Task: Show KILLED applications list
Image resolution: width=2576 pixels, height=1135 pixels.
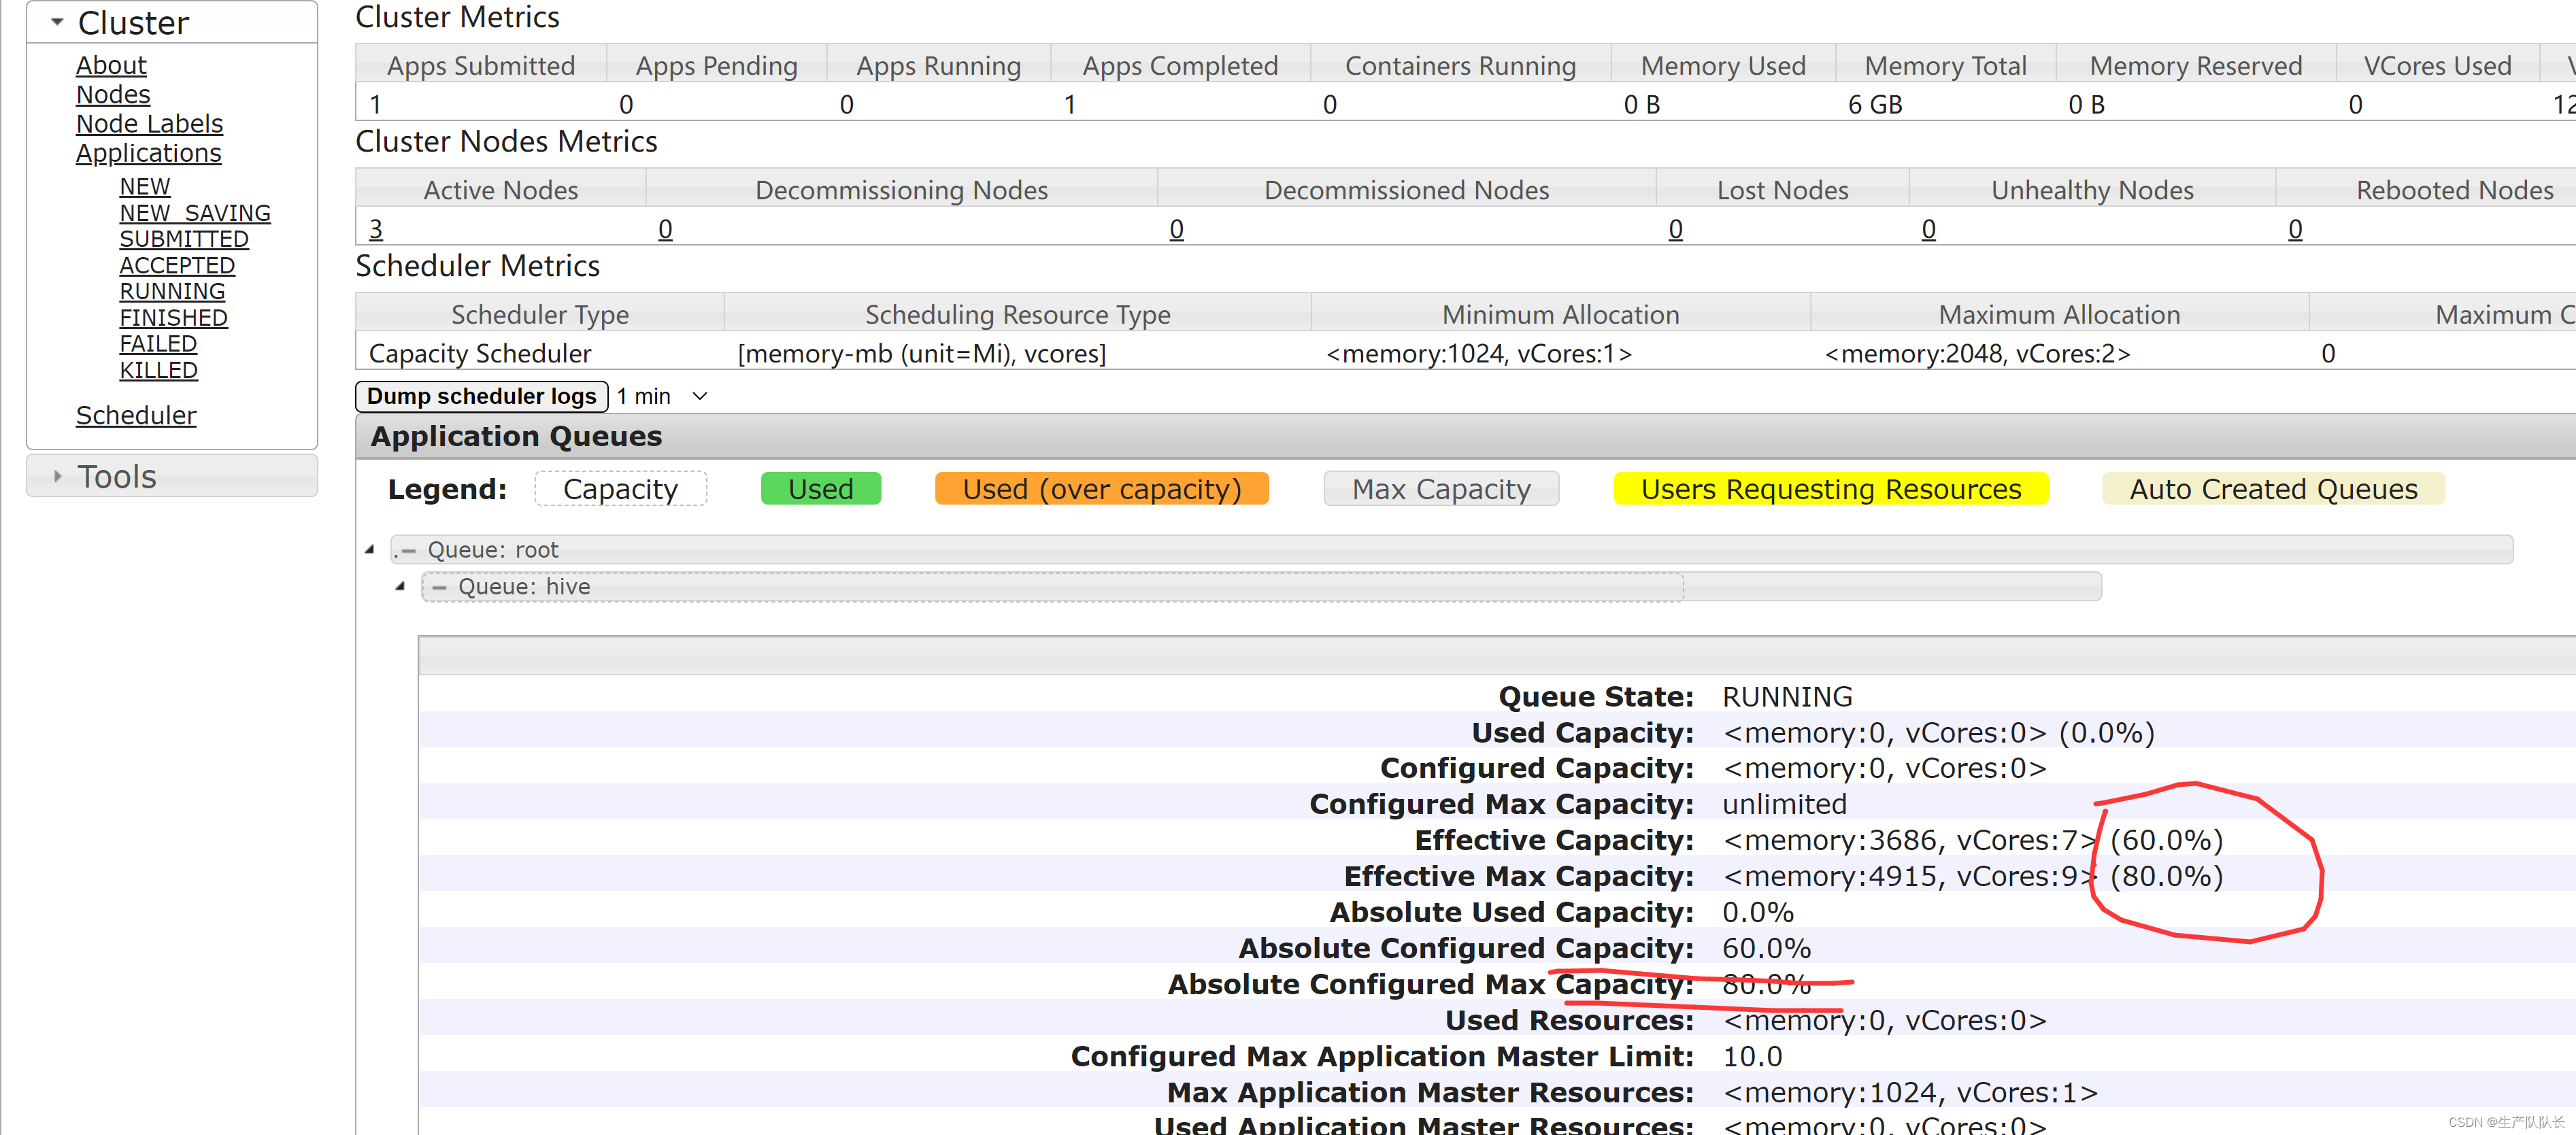Action: click(x=158, y=370)
